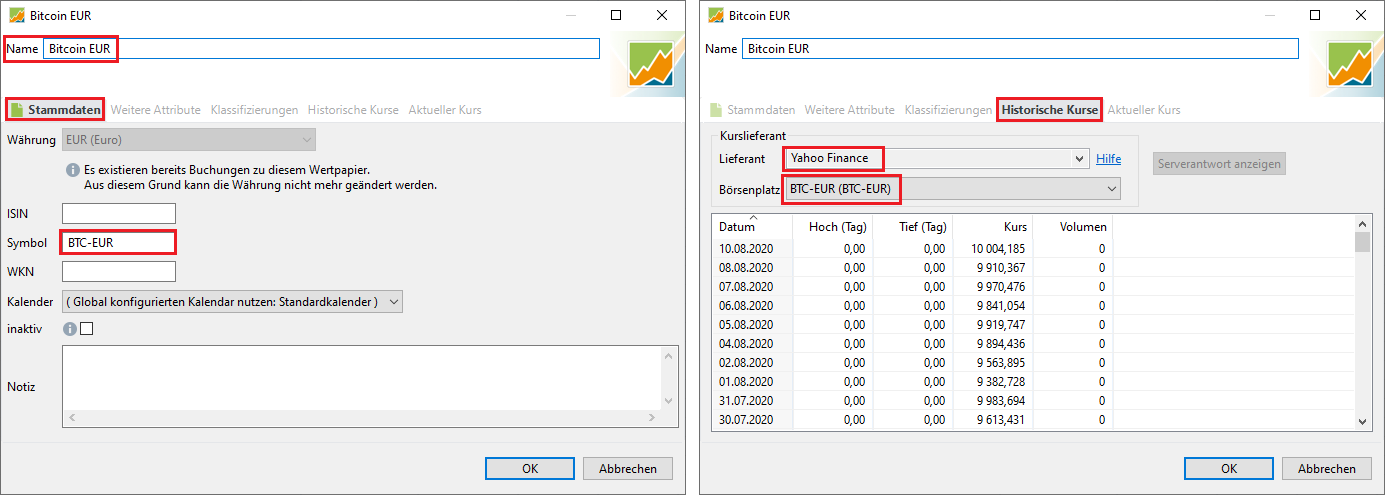Screen dimensions: 1385x495
Task: Click the Stammdaten page icon in right window
Action: [x=715, y=109]
